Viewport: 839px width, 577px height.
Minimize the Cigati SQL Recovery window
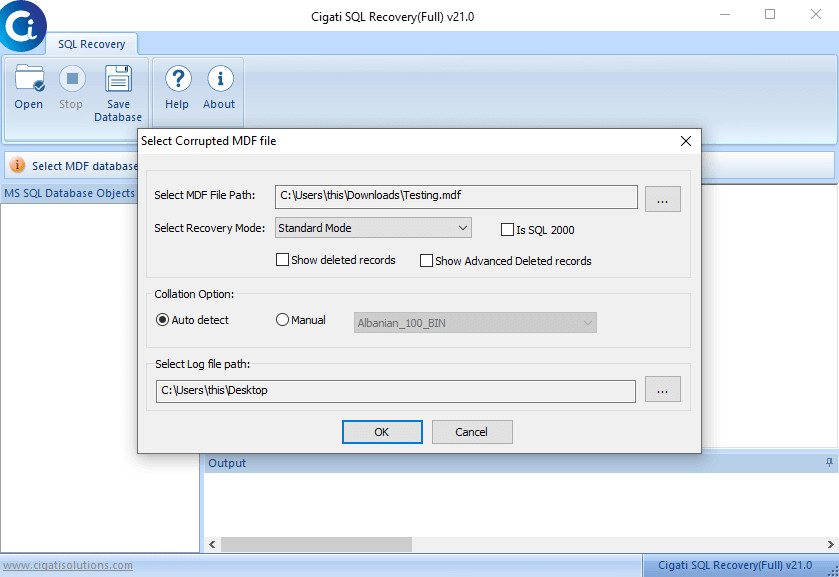coord(724,14)
